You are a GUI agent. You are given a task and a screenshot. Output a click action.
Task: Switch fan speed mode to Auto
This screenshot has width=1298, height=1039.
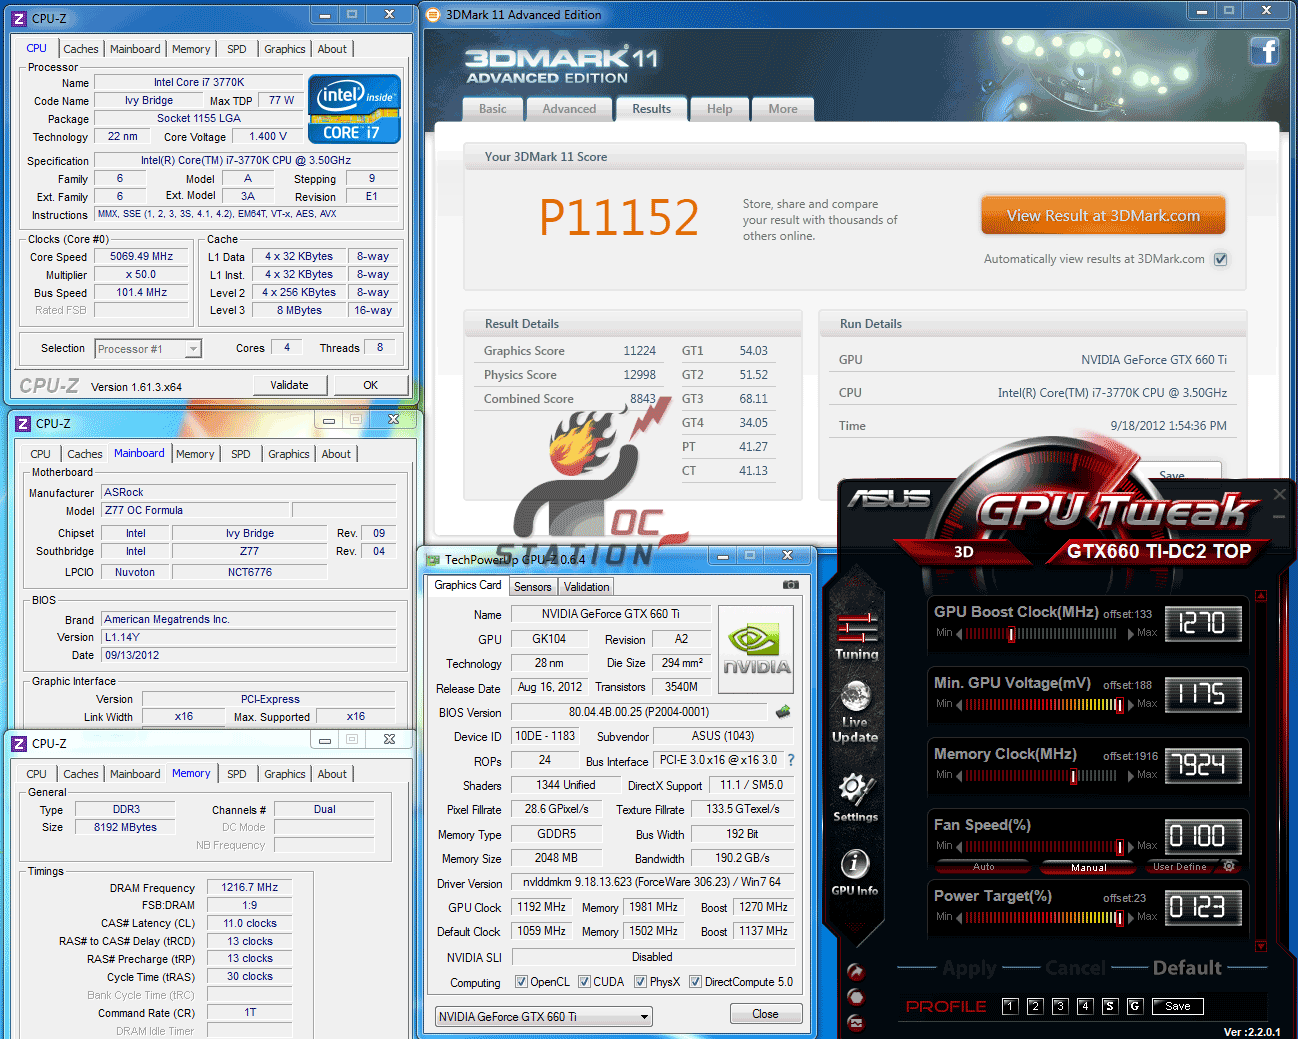pyautogui.click(x=984, y=867)
